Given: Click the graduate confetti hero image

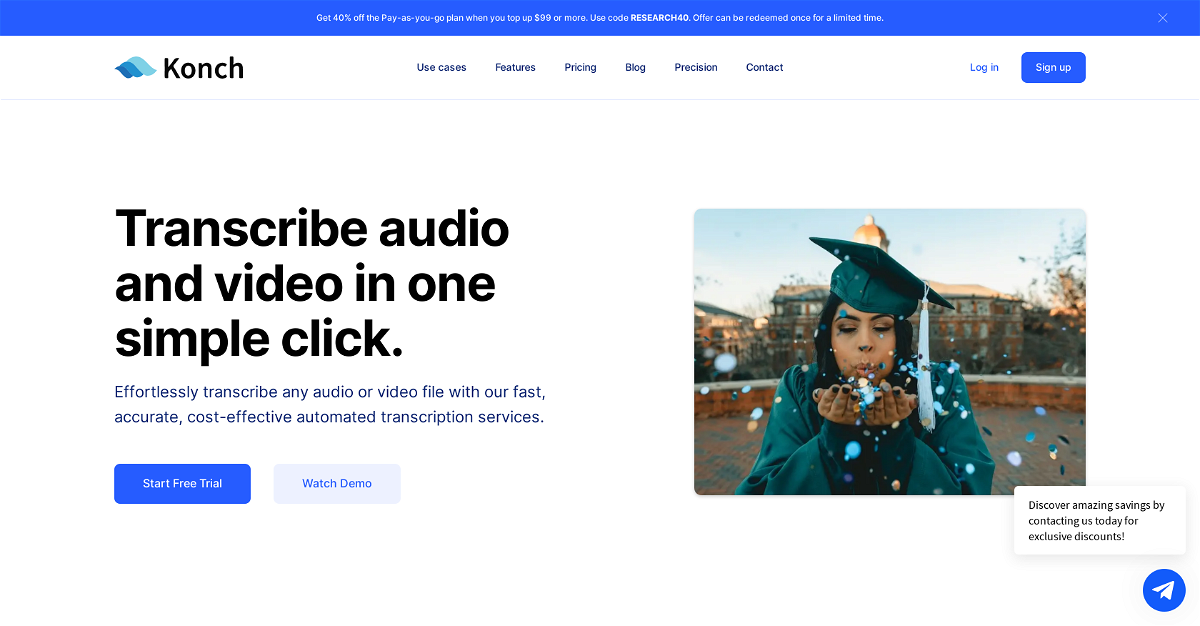Looking at the screenshot, I should 890,352.
